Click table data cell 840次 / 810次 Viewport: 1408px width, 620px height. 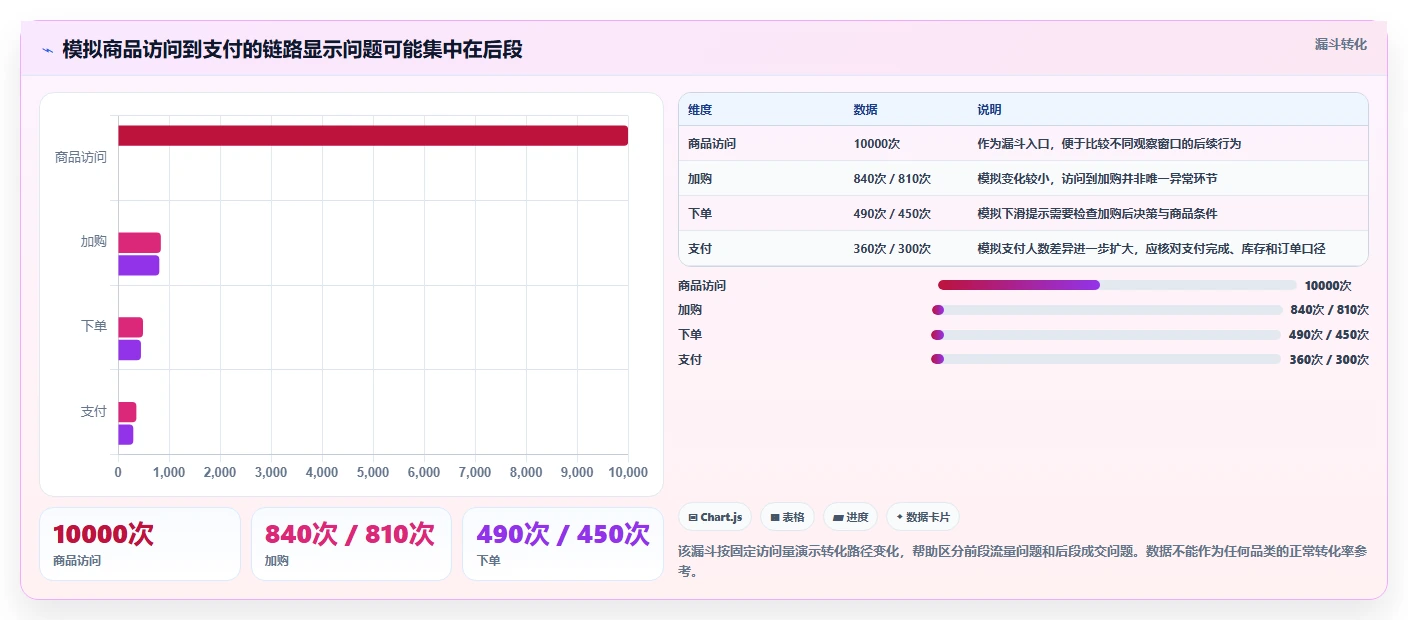coord(892,179)
